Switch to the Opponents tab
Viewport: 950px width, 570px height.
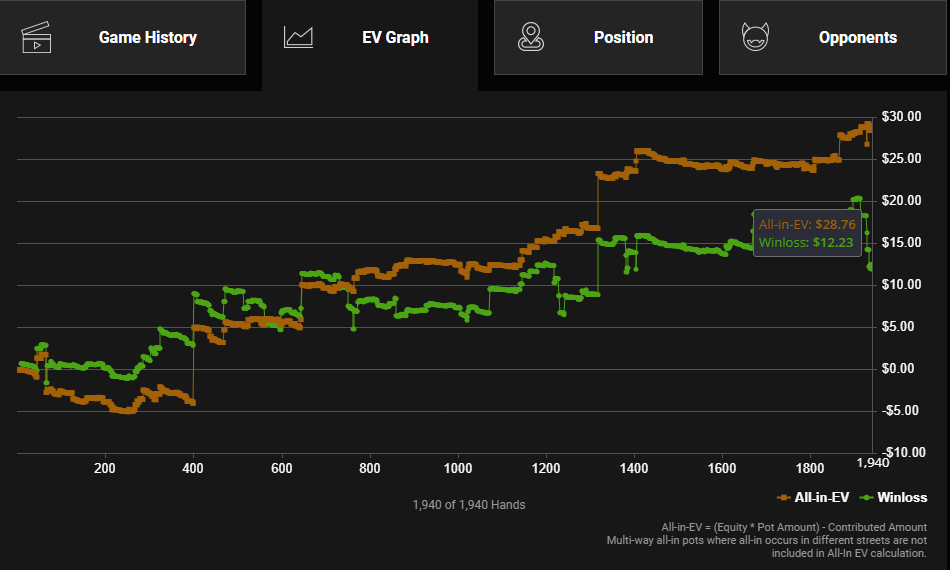click(x=832, y=38)
